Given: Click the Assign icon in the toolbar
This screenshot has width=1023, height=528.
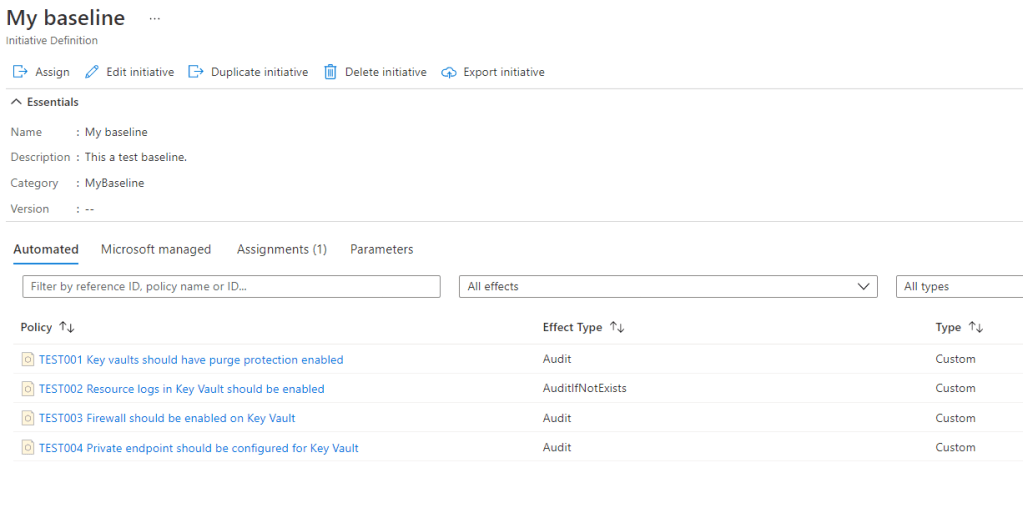Looking at the screenshot, I should click(x=19, y=72).
